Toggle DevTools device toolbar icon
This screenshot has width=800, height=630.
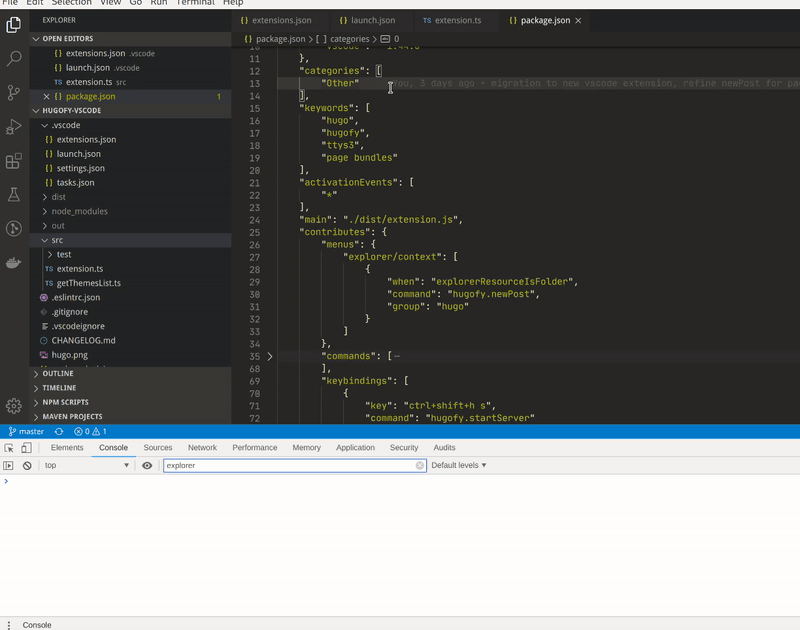pos(26,448)
